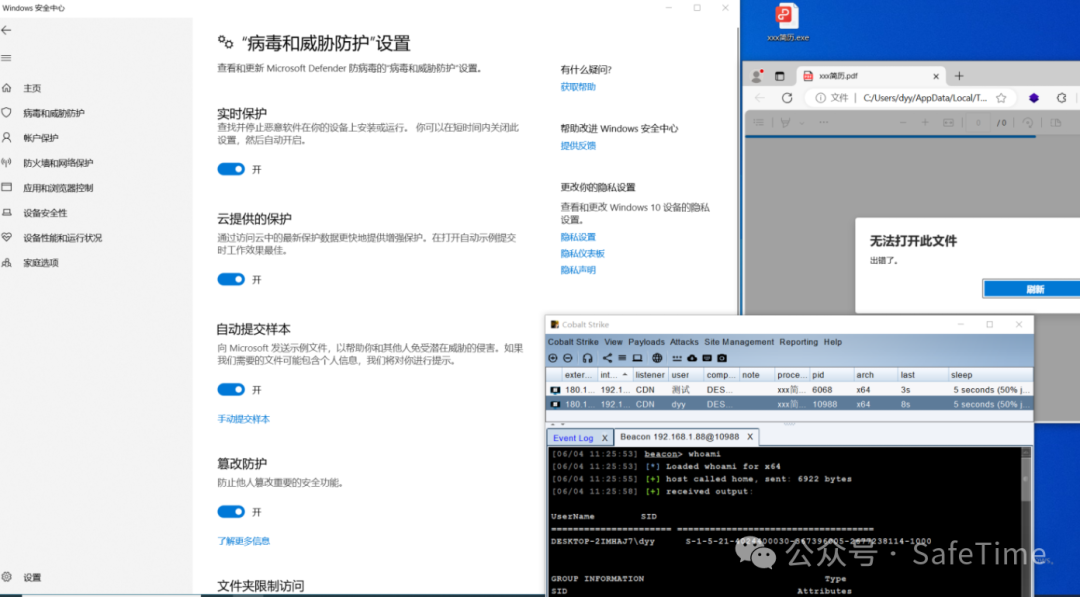Image resolution: width=1080 pixels, height=597 pixels.
Task: Open View menu in Cobalt Strike
Action: [614, 342]
